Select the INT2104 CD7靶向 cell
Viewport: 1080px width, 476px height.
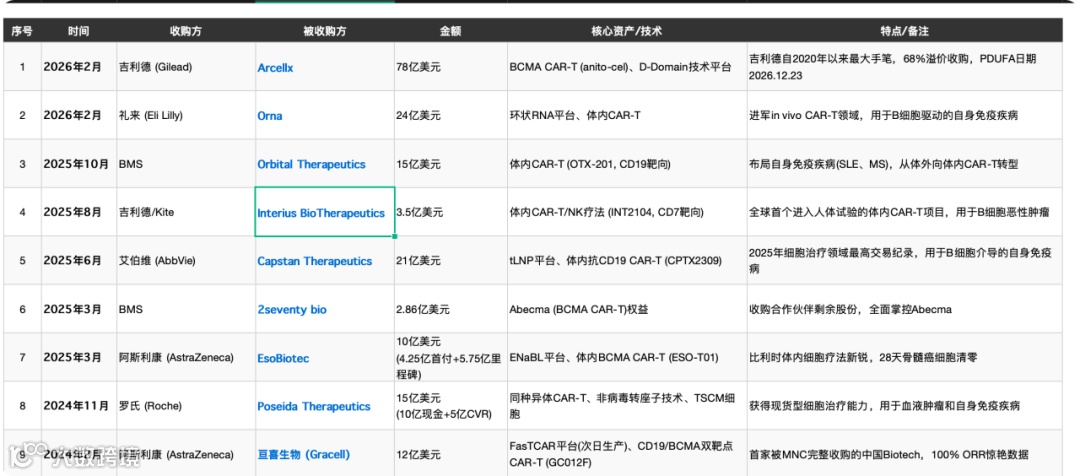[x=627, y=212]
